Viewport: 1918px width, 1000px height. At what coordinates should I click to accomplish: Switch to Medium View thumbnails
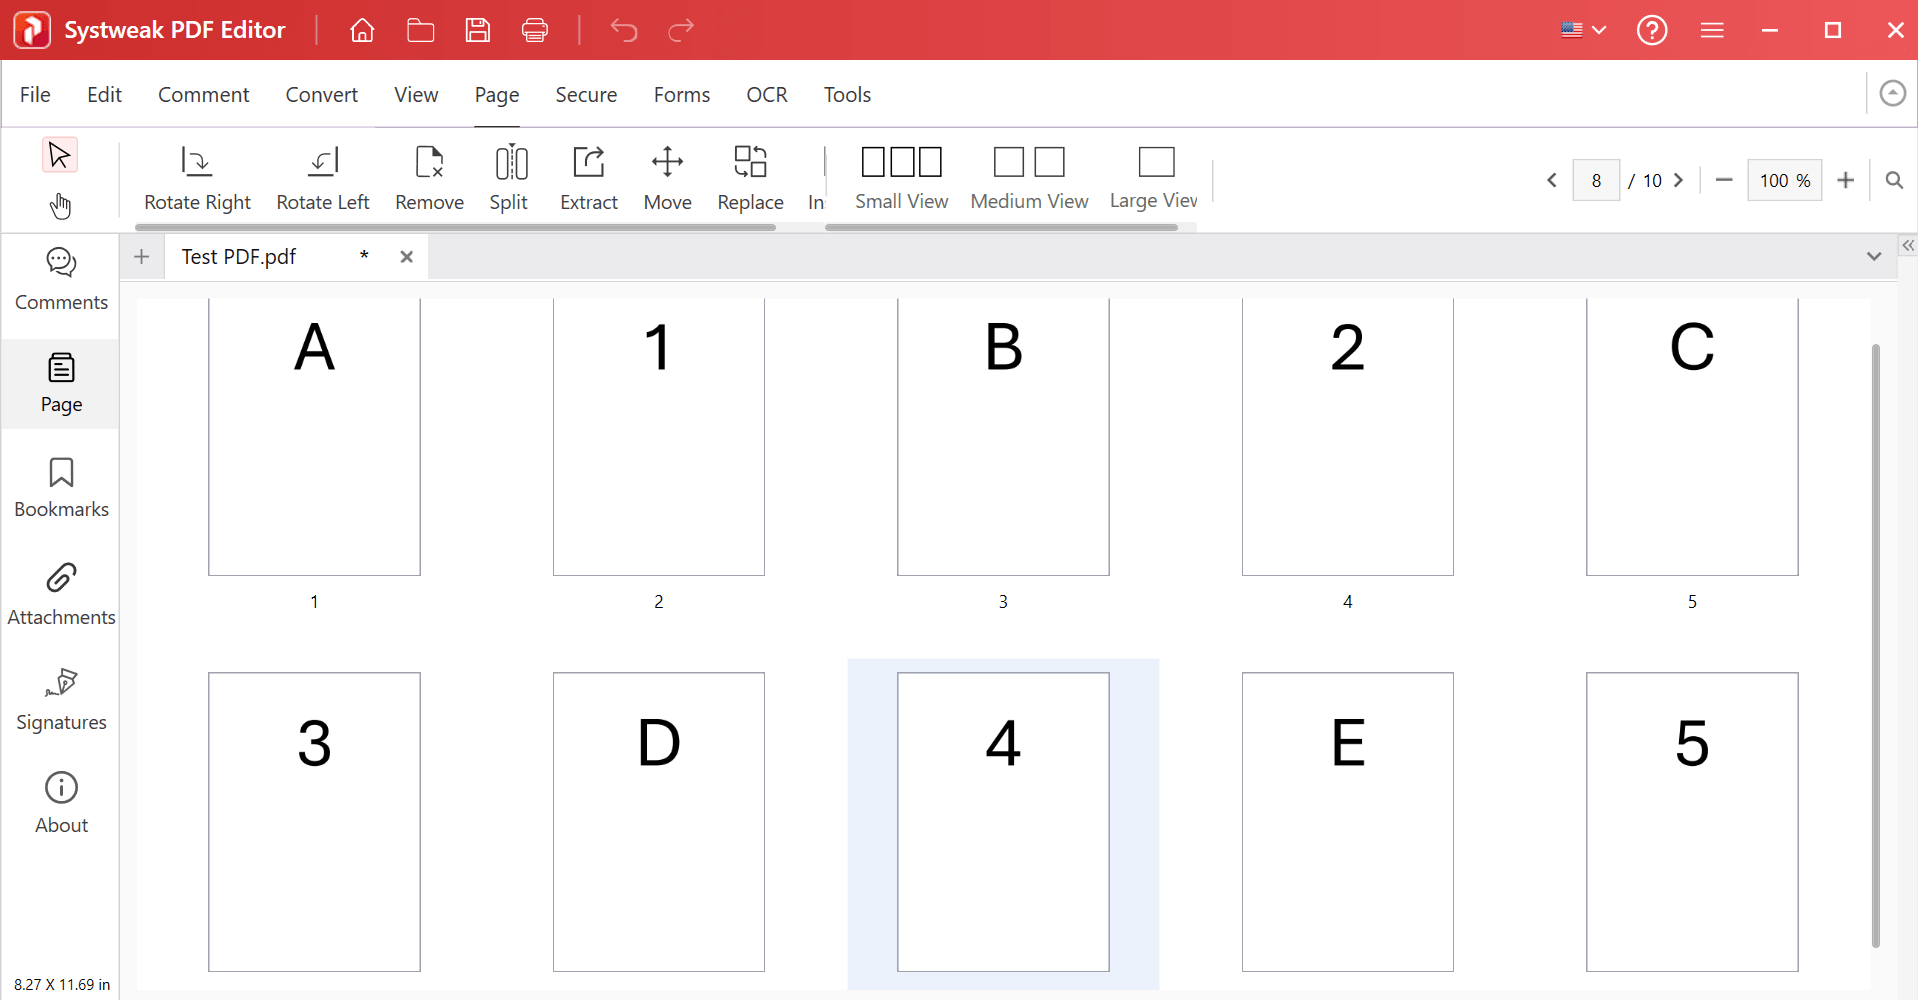point(1030,178)
